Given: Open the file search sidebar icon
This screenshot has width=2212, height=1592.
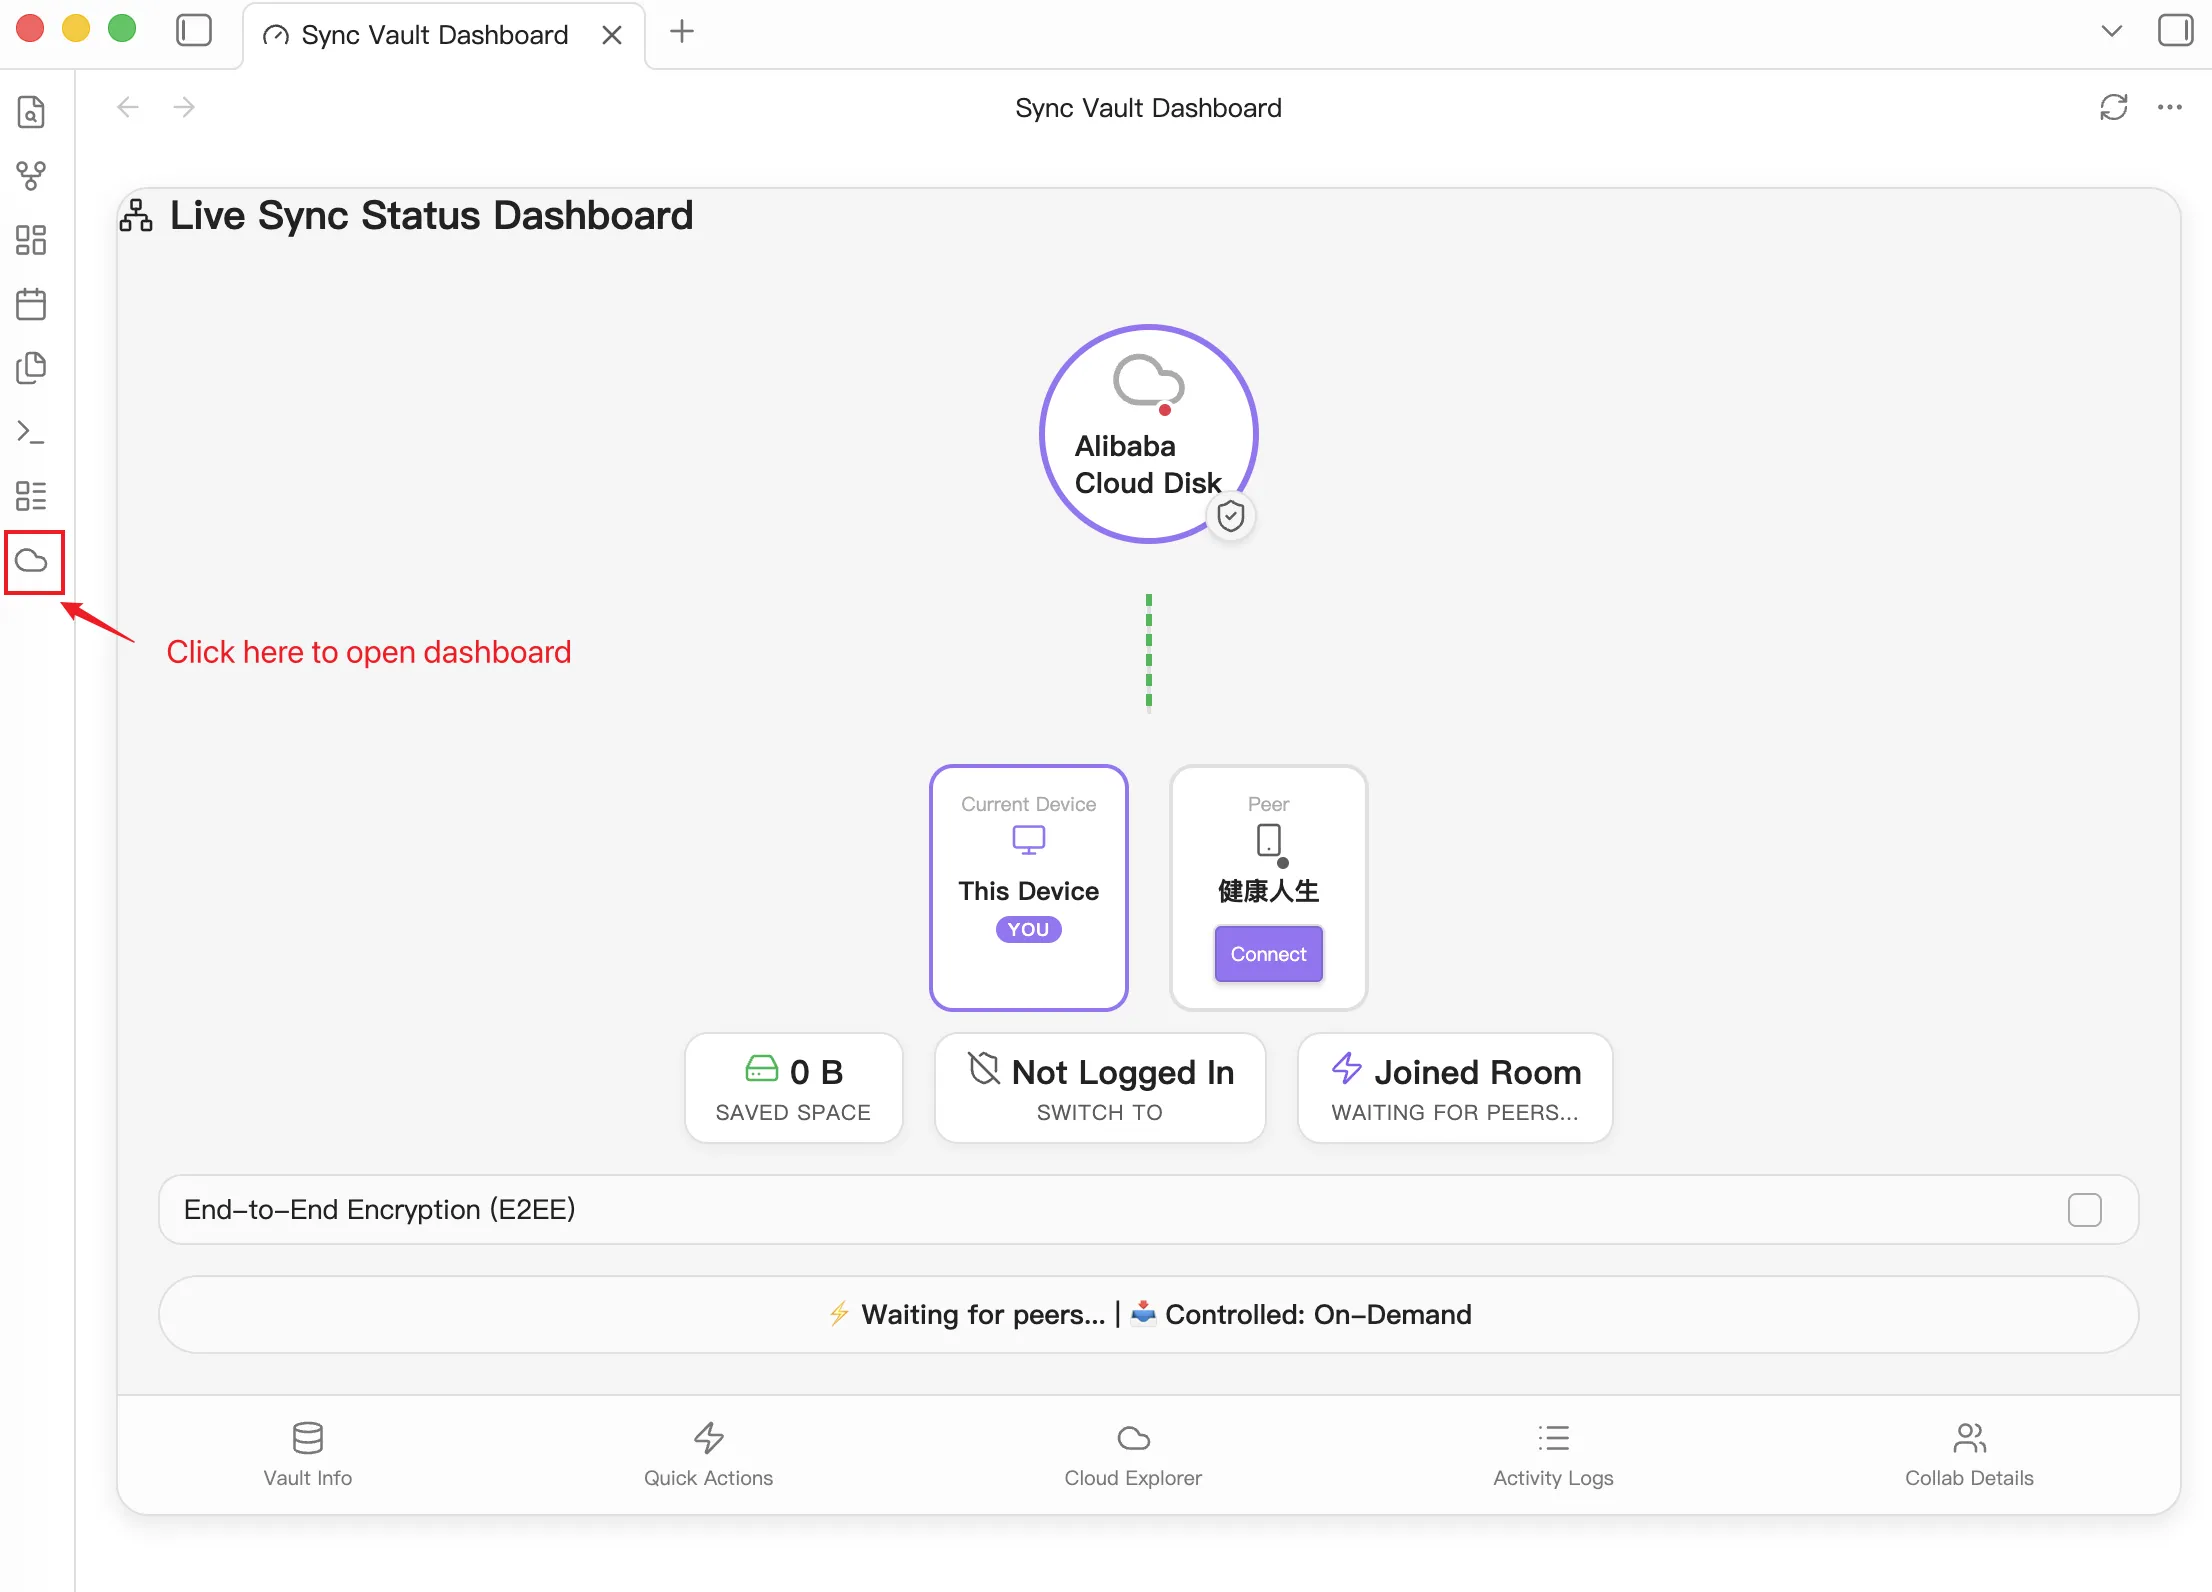Looking at the screenshot, I should pyautogui.click(x=31, y=112).
